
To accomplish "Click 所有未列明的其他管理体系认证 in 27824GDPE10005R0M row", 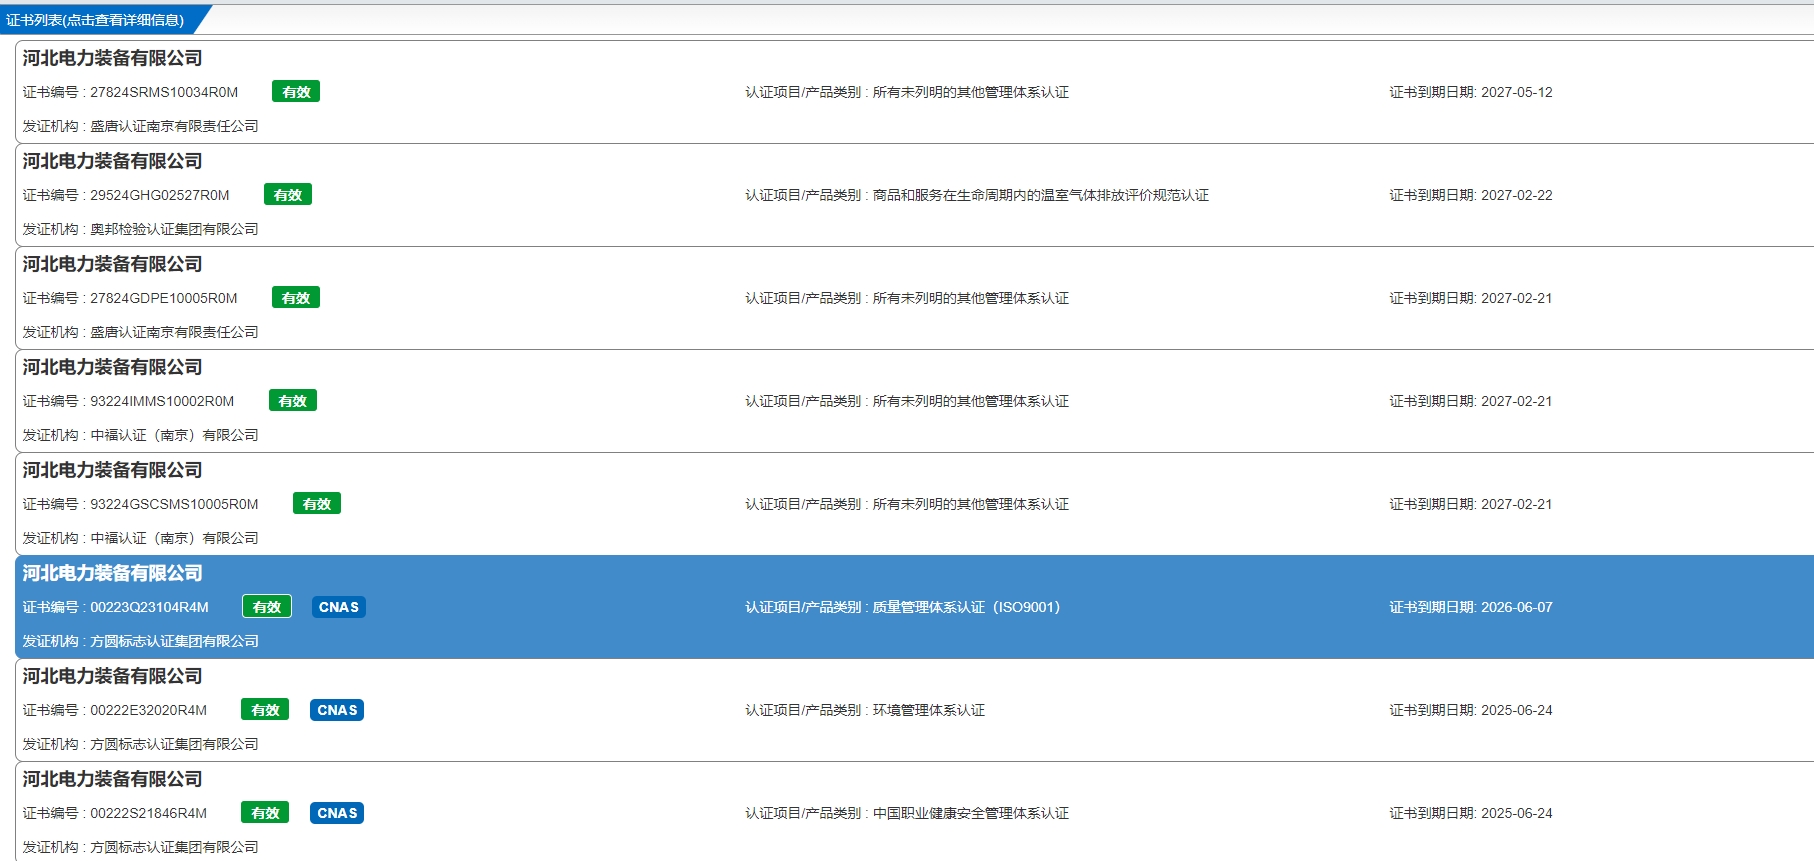I will click(971, 298).
